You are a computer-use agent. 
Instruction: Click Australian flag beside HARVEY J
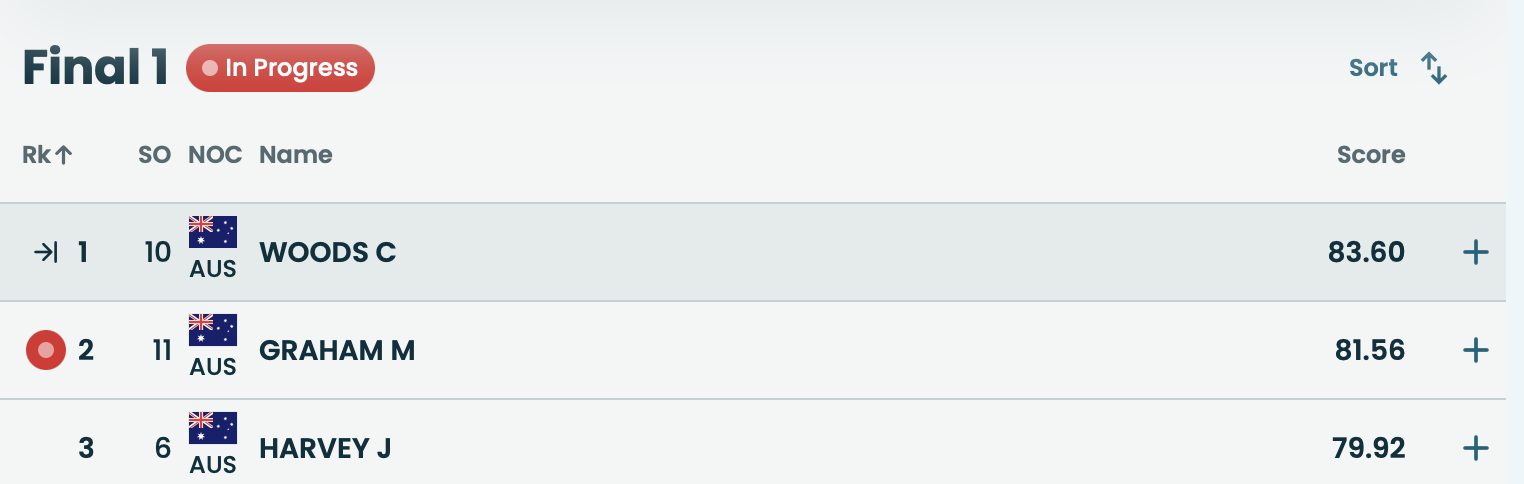[x=213, y=428]
